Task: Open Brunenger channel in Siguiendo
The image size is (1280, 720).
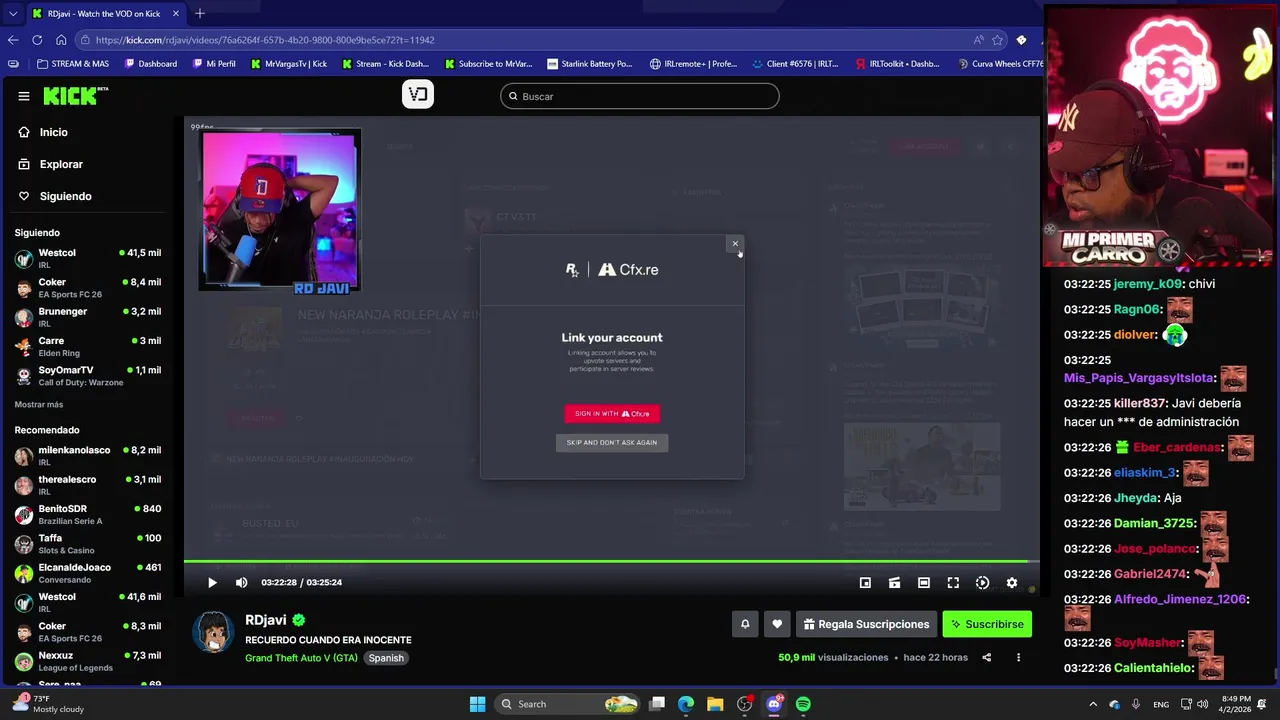Action: pos(88,317)
